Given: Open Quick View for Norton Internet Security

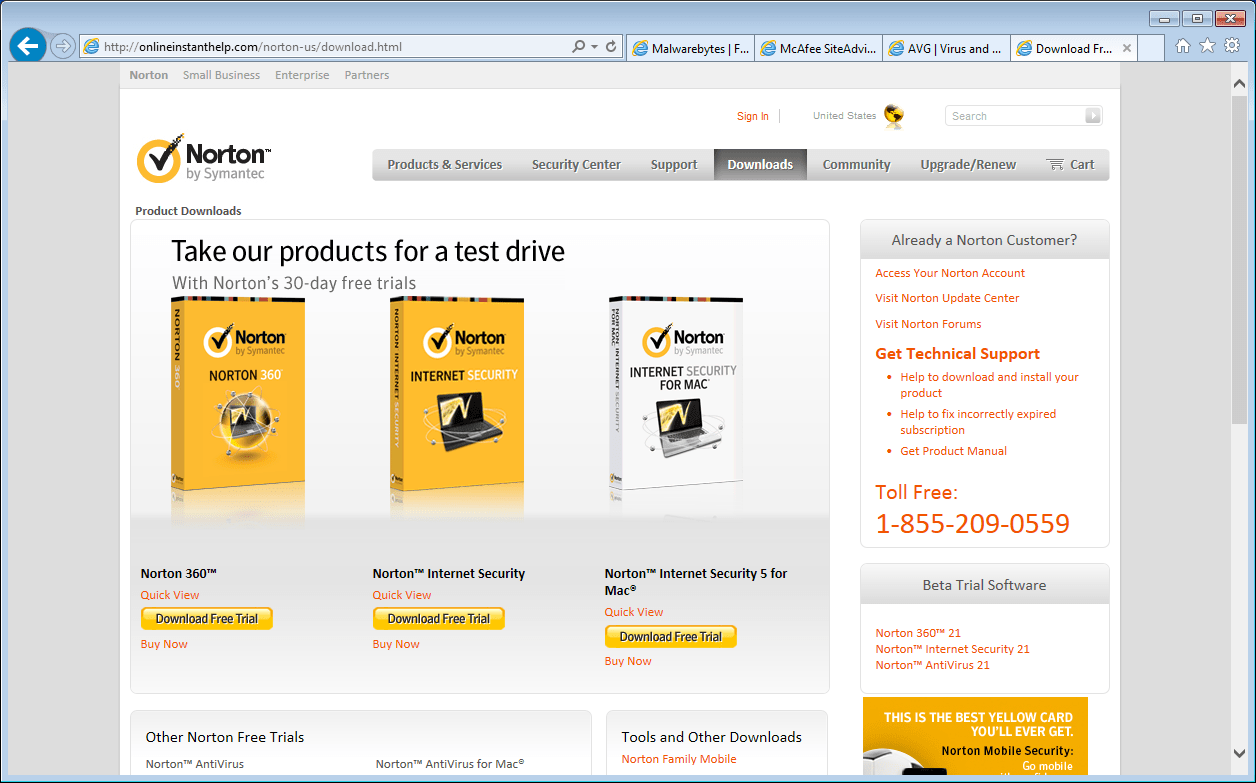Looking at the screenshot, I should (402, 595).
